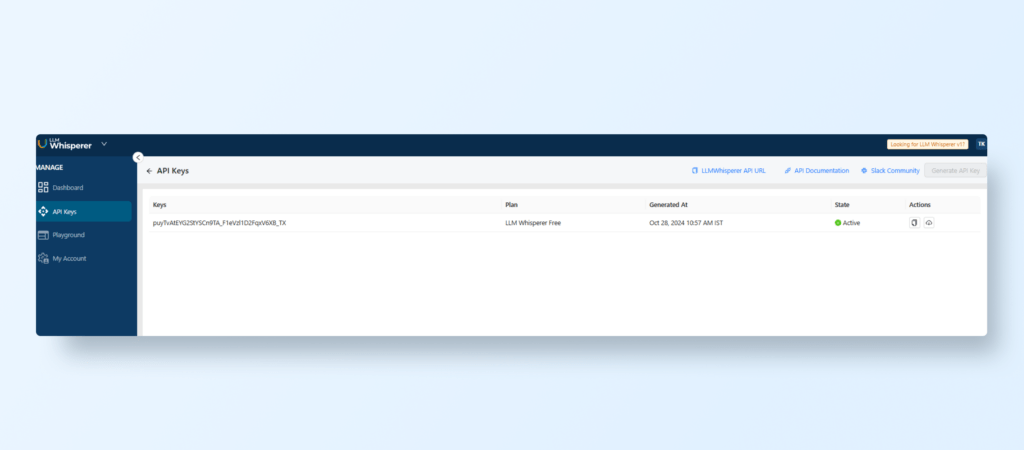Viewport: 1024px width, 450px height.
Task: Collapse the sidebar with the chevron button
Action: point(138,157)
